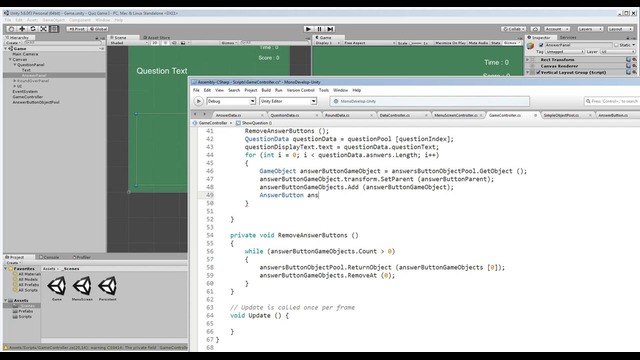Open the Account dropdown
640x360 pixels.
click(557, 29)
